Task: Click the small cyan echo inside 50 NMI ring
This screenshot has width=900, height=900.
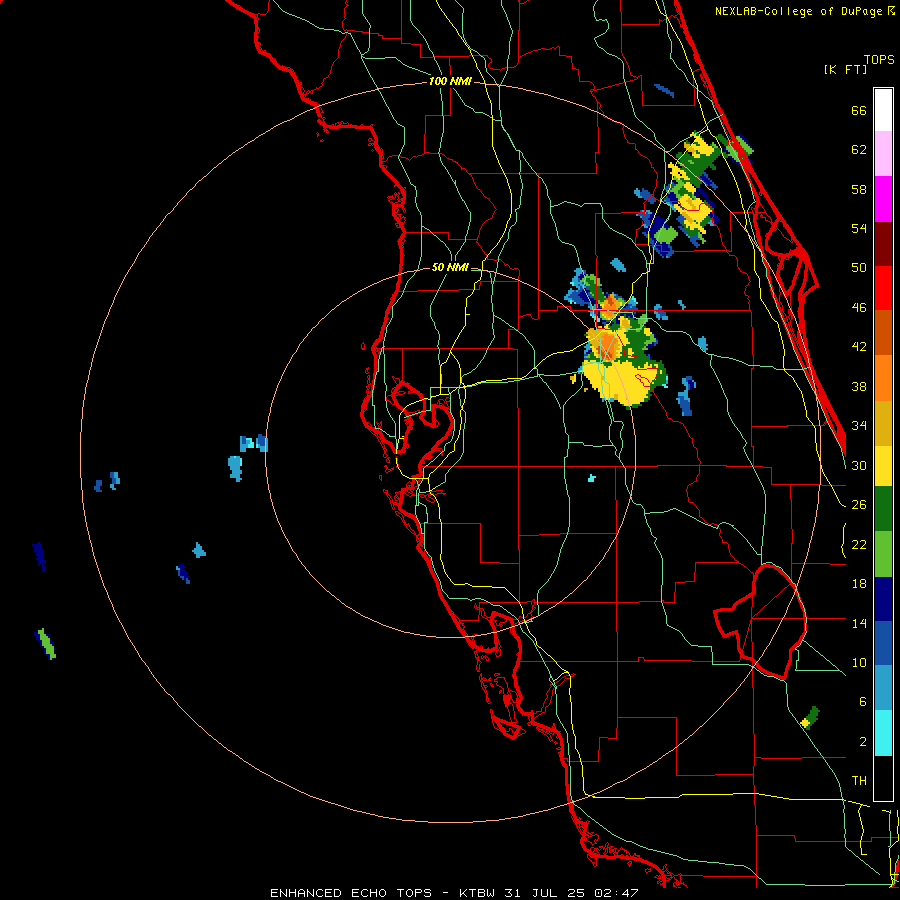Action: [592, 478]
